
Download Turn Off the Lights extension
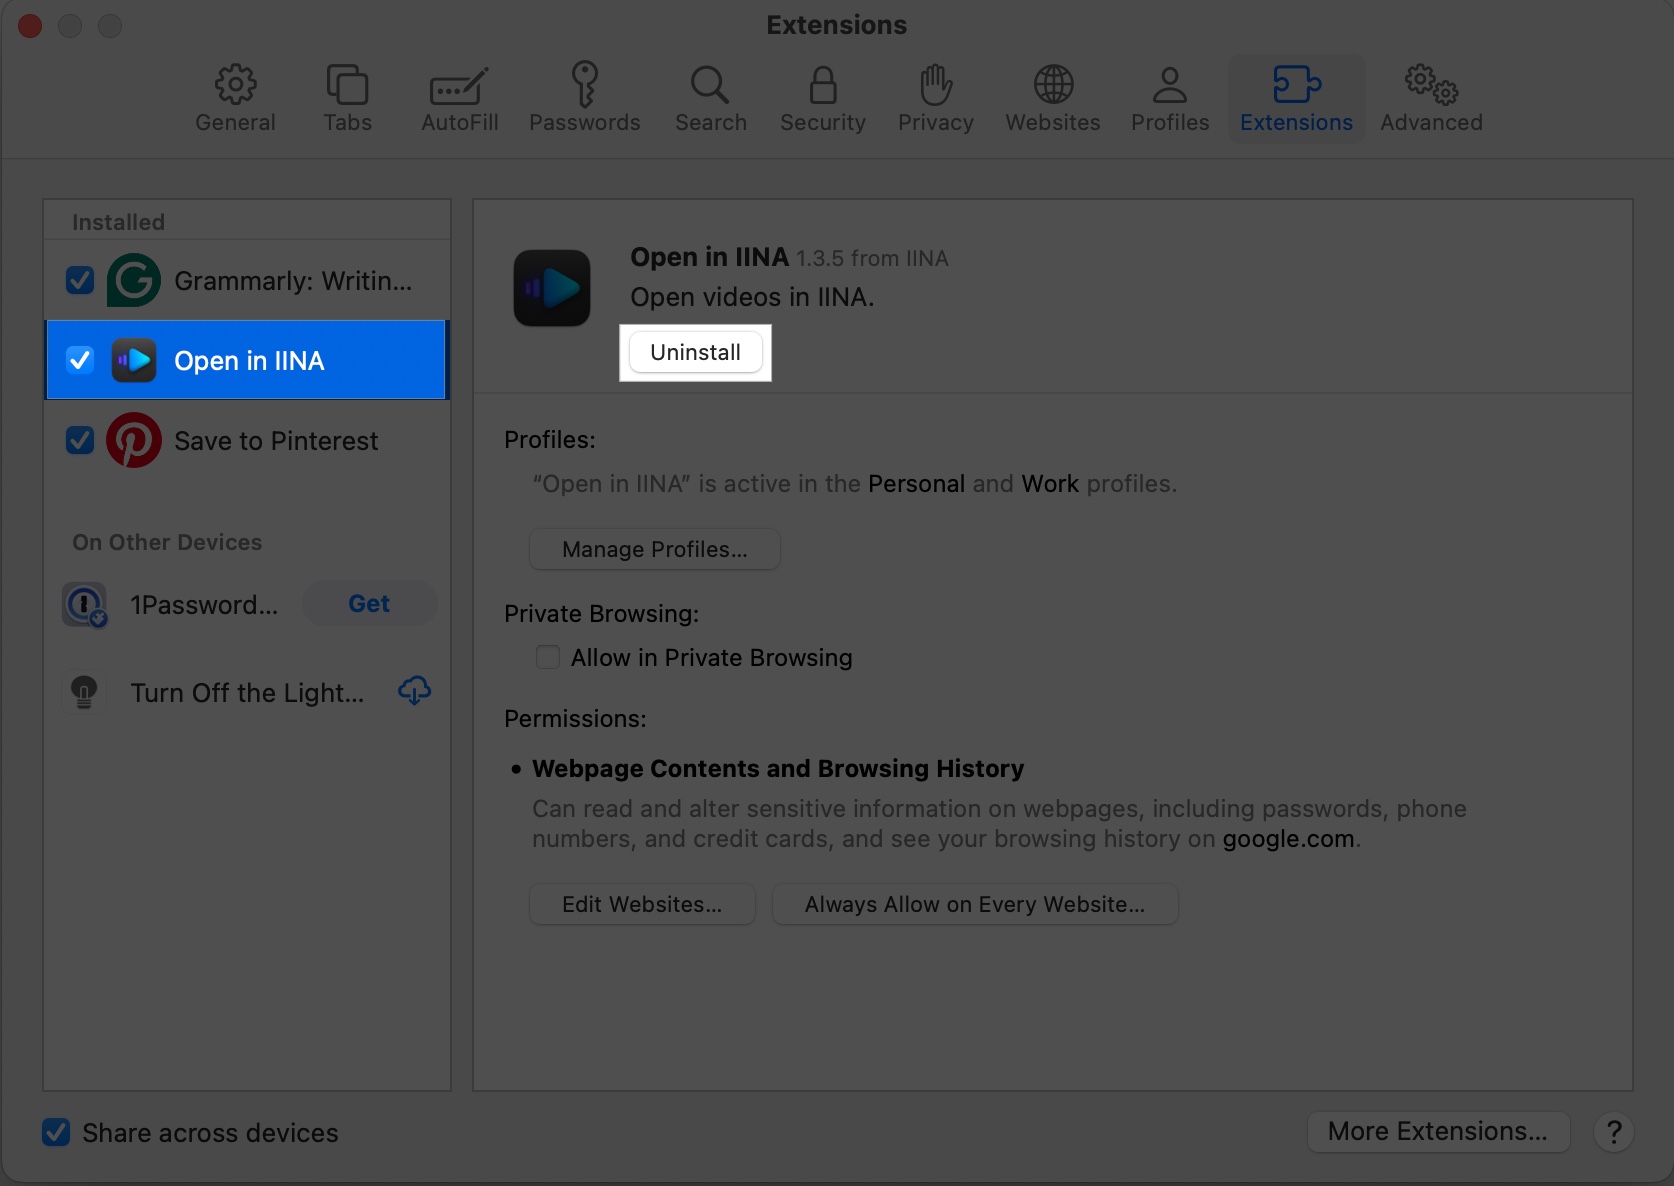click(x=414, y=690)
